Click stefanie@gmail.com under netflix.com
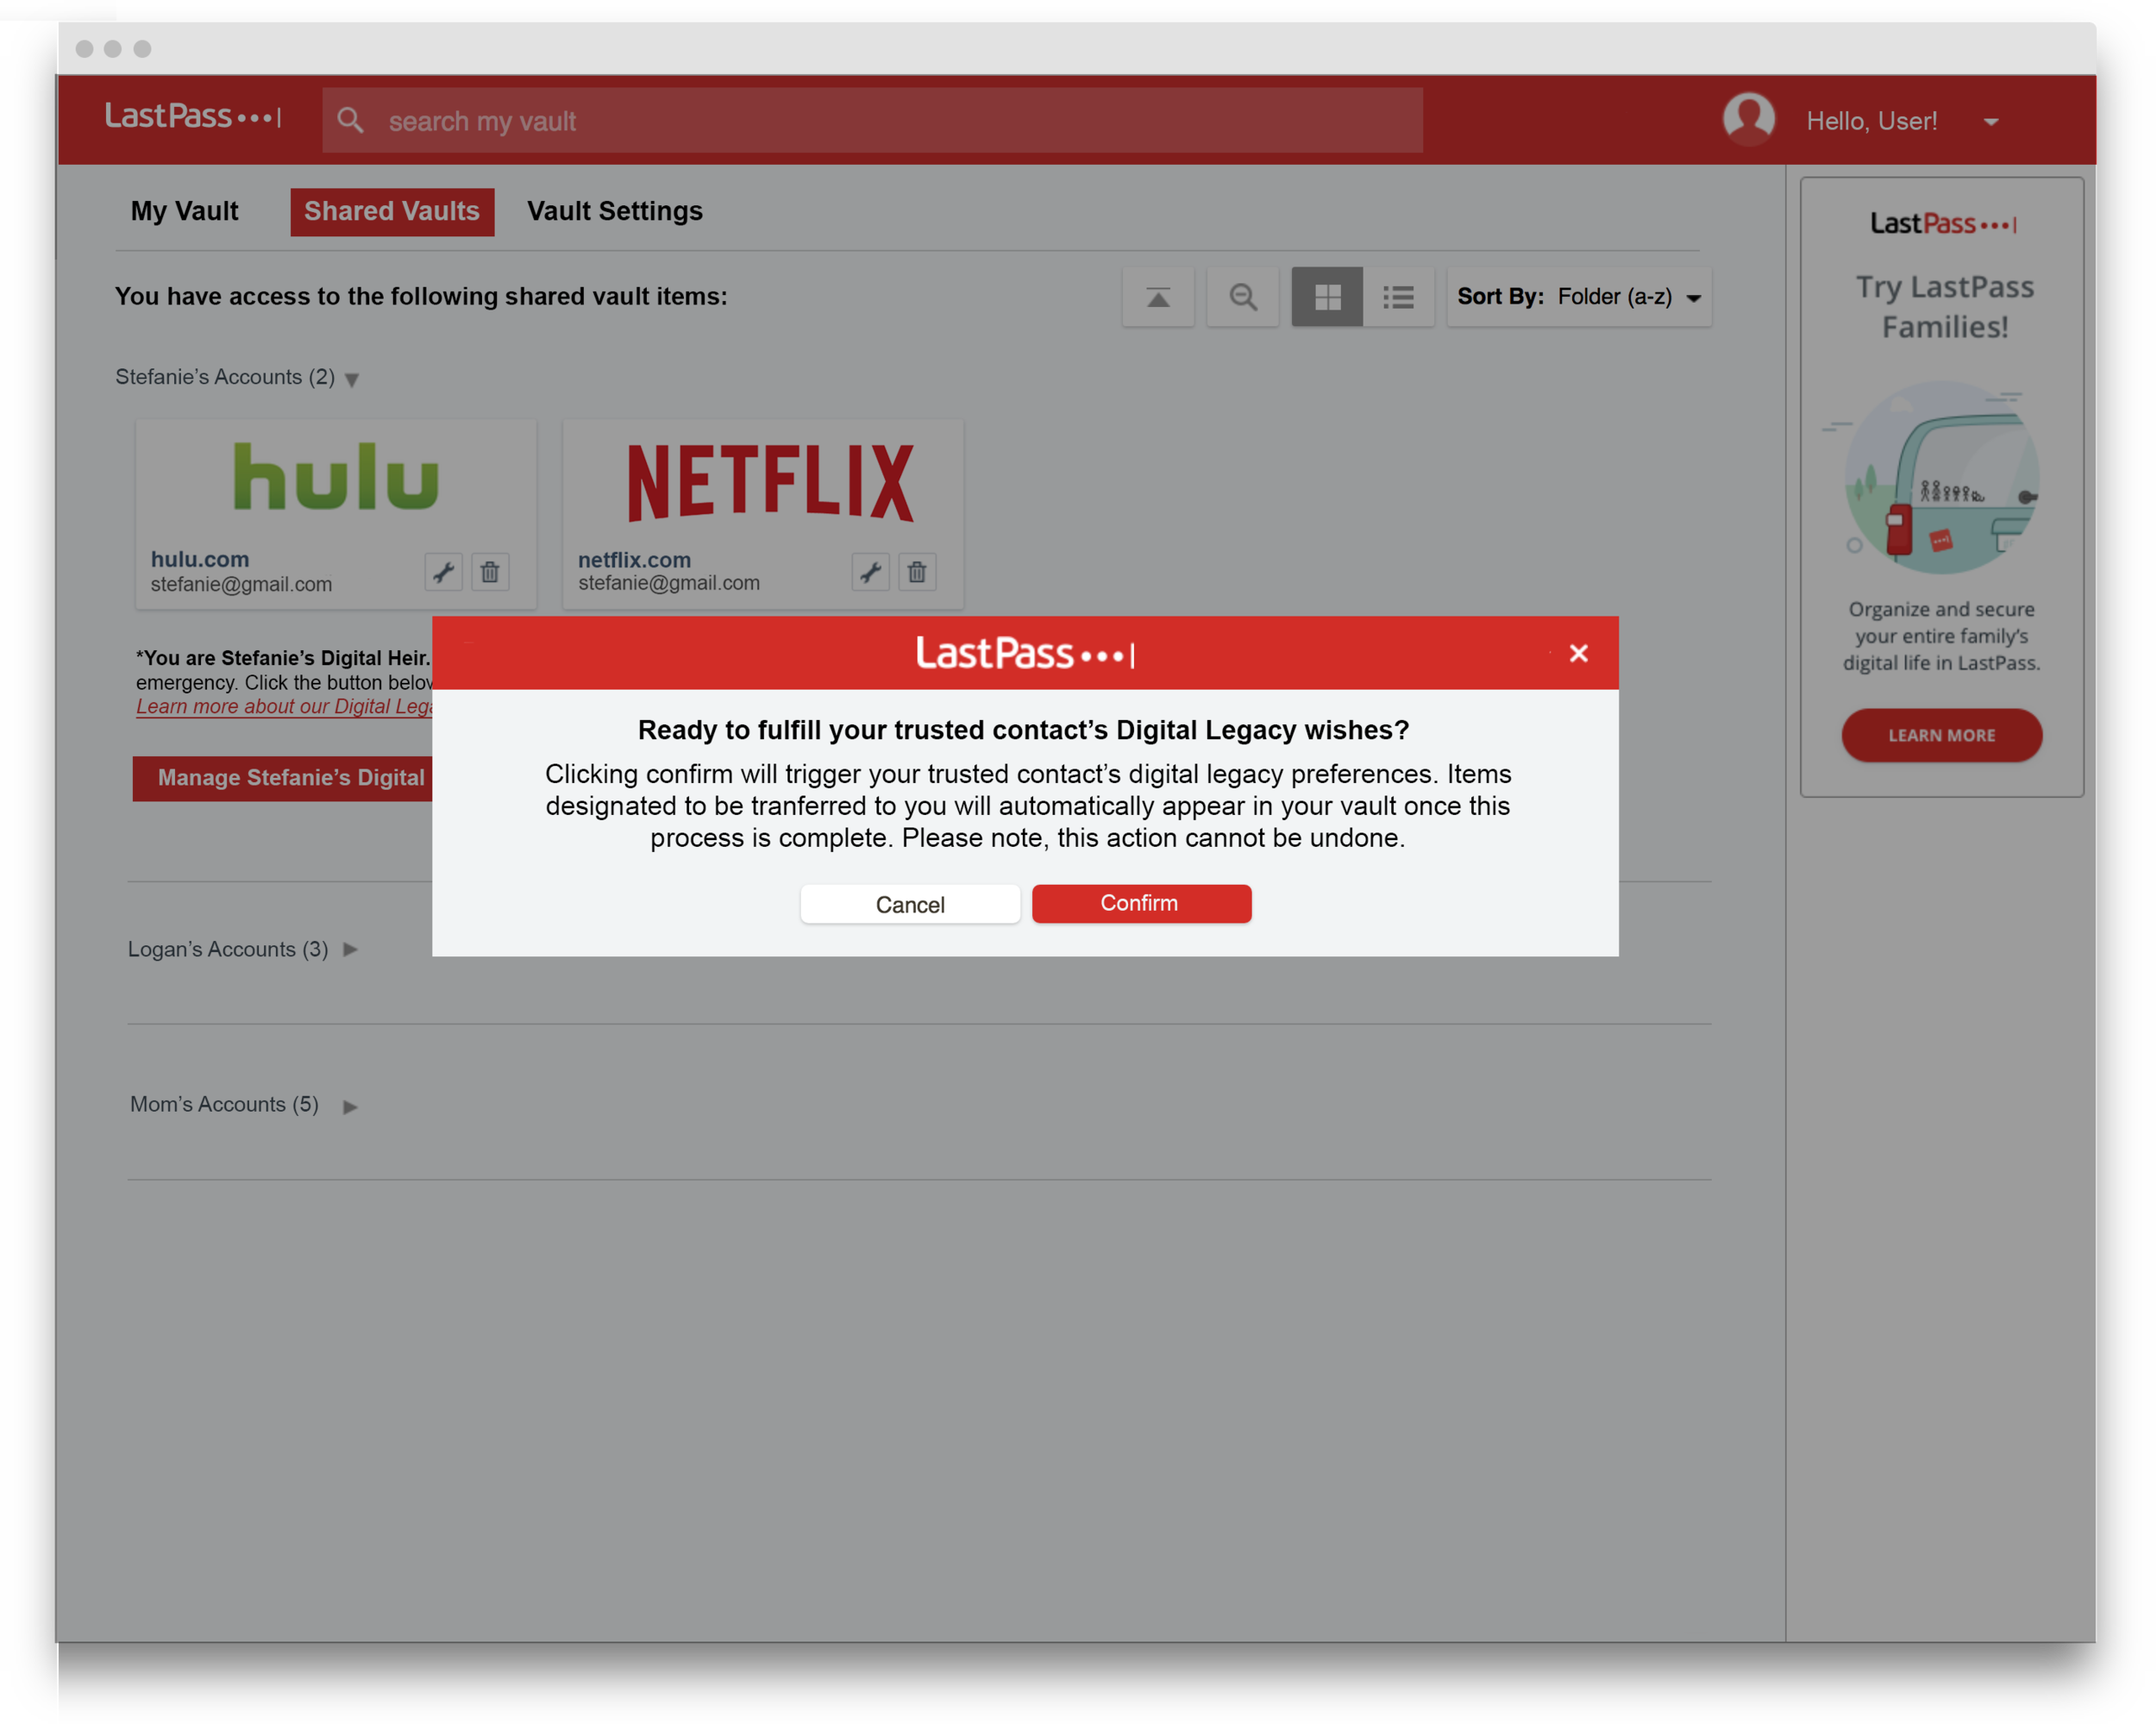Screen dimensions: 2156x1724 669,583
